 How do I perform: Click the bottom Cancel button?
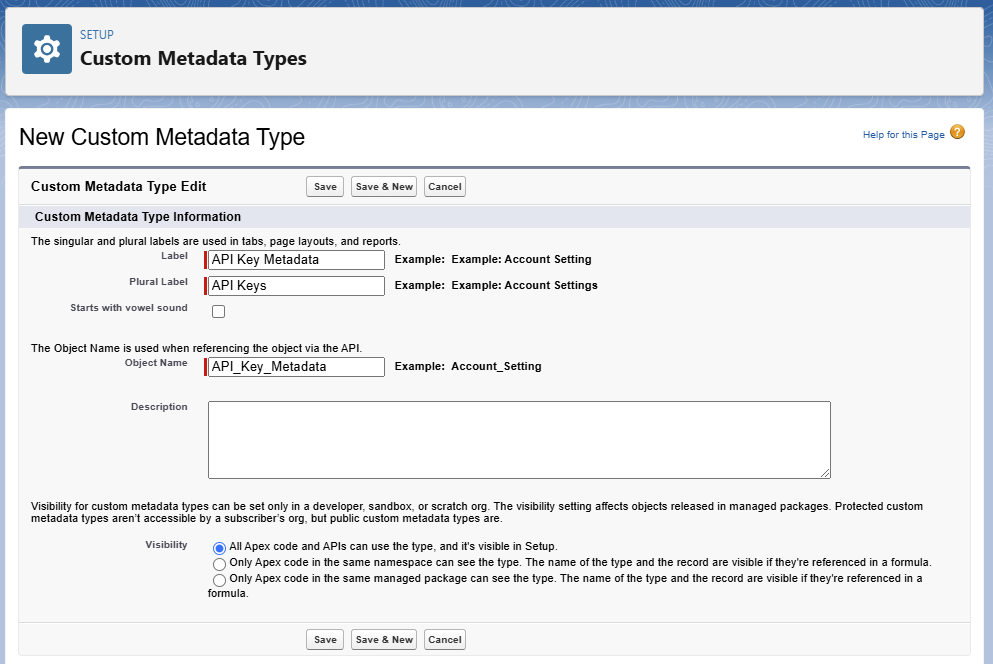(445, 639)
